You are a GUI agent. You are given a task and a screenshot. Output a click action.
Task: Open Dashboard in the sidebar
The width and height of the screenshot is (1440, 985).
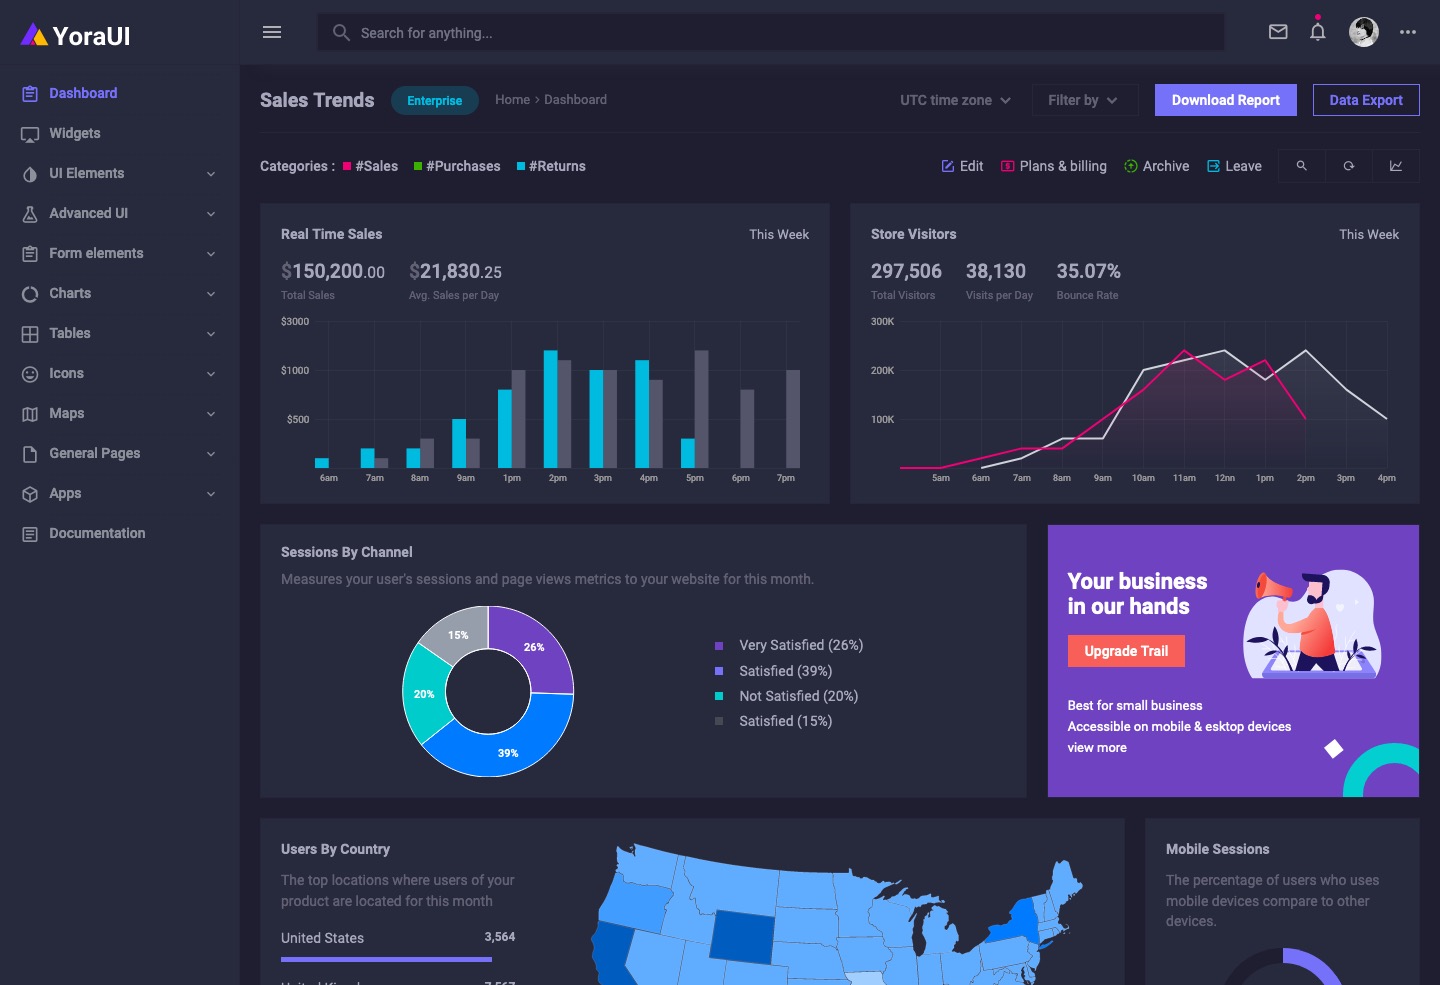pyautogui.click(x=120, y=93)
